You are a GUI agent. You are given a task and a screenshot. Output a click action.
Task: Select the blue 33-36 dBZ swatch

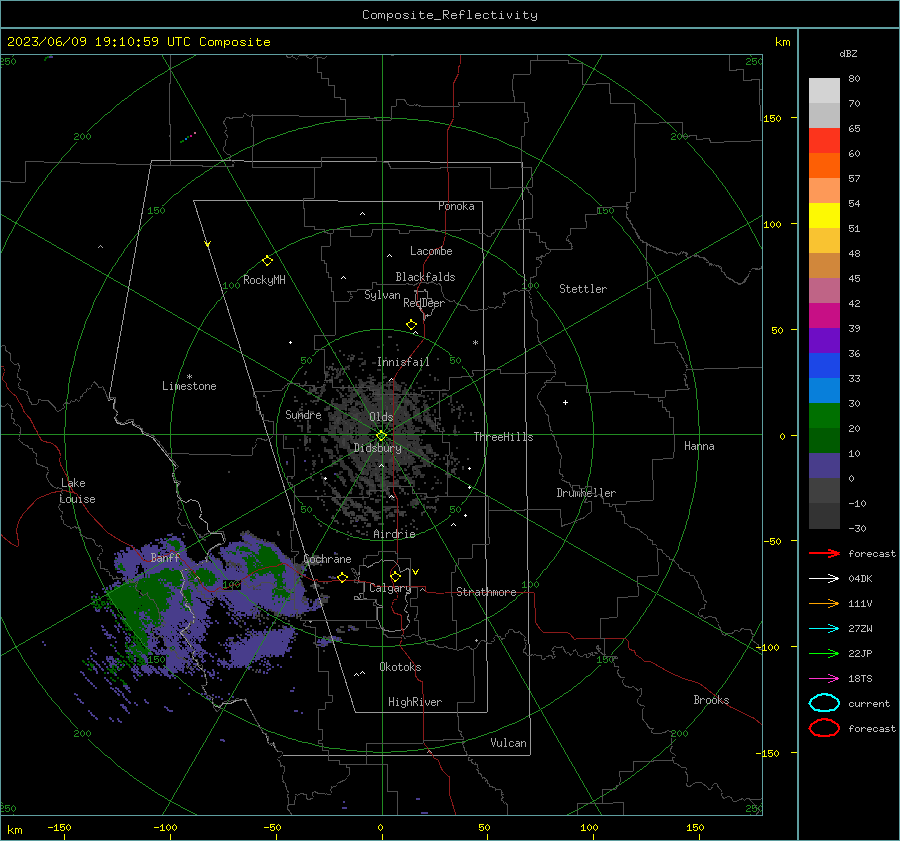[x=824, y=365]
